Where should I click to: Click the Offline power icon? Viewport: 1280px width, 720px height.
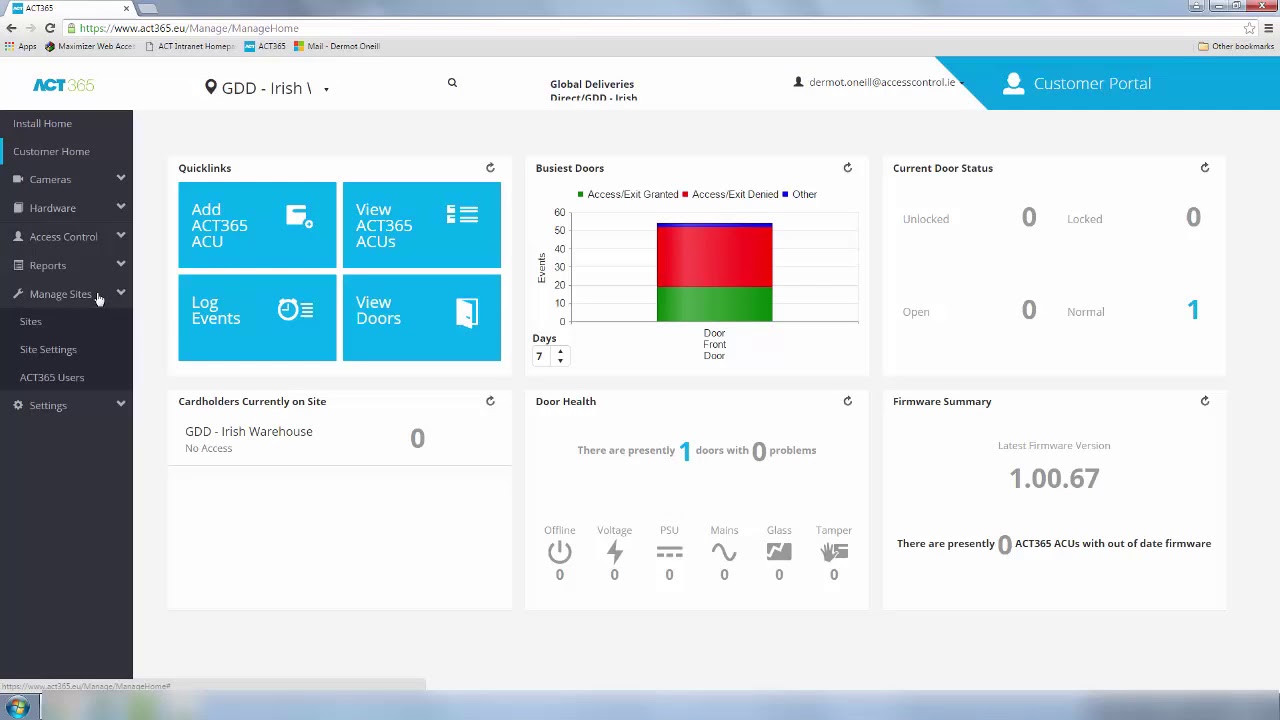coord(559,552)
